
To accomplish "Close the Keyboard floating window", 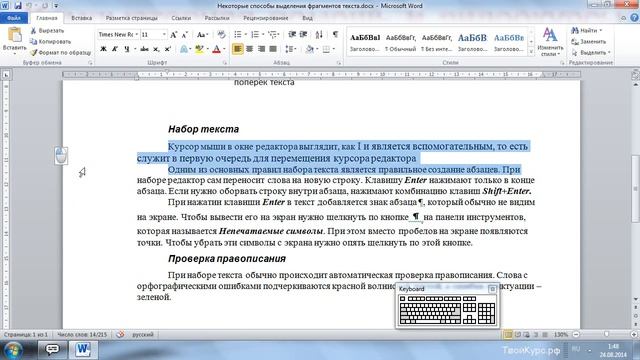I will 492,289.
